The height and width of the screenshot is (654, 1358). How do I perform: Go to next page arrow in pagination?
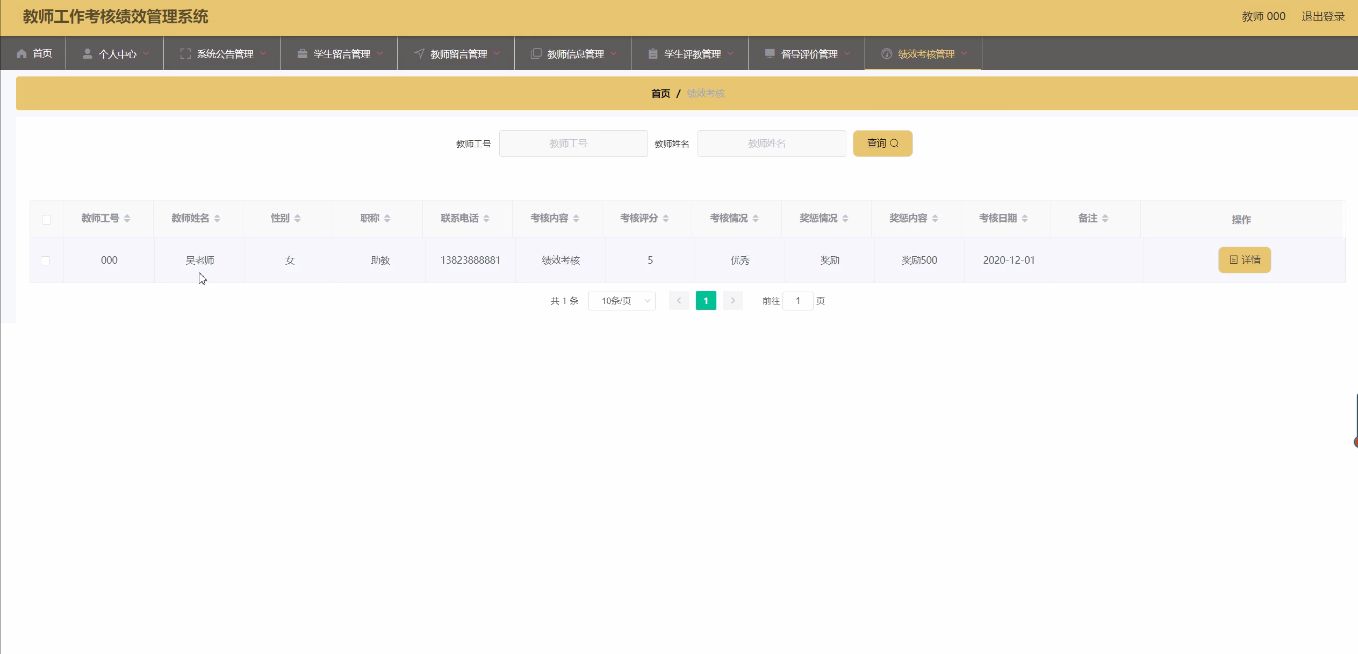(x=733, y=301)
